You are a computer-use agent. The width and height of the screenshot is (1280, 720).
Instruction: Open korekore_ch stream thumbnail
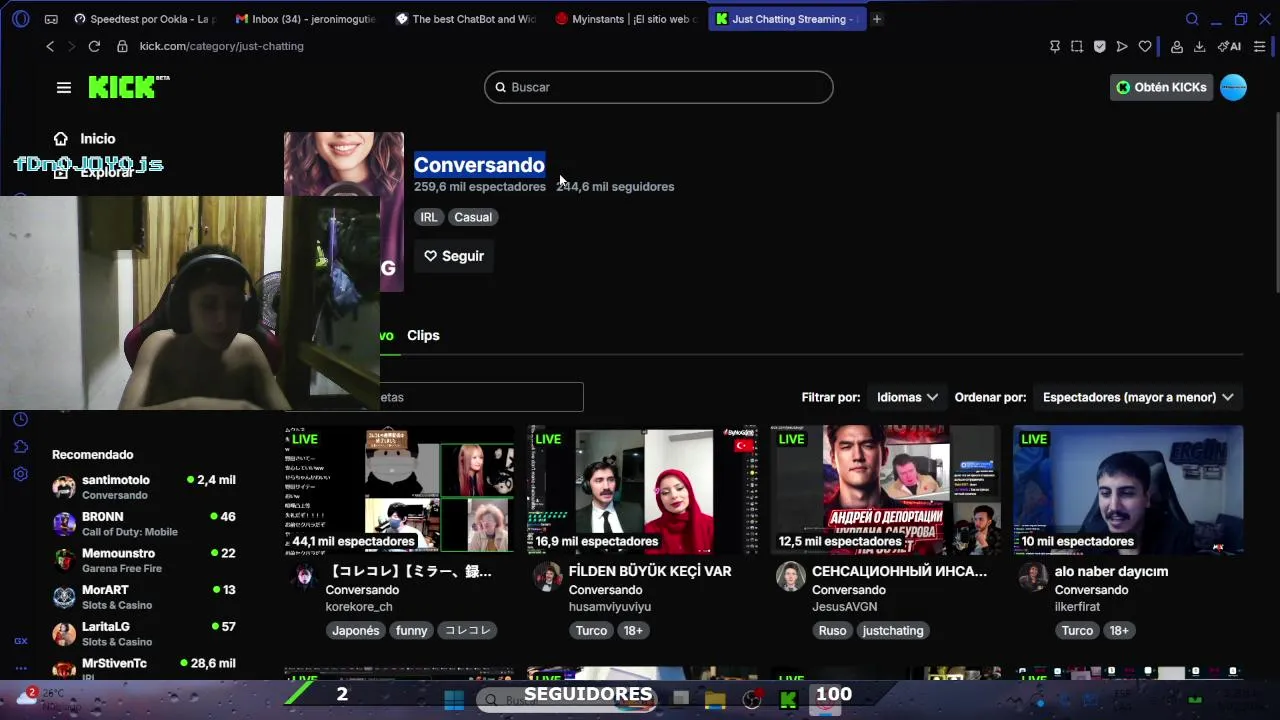(x=399, y=489)
